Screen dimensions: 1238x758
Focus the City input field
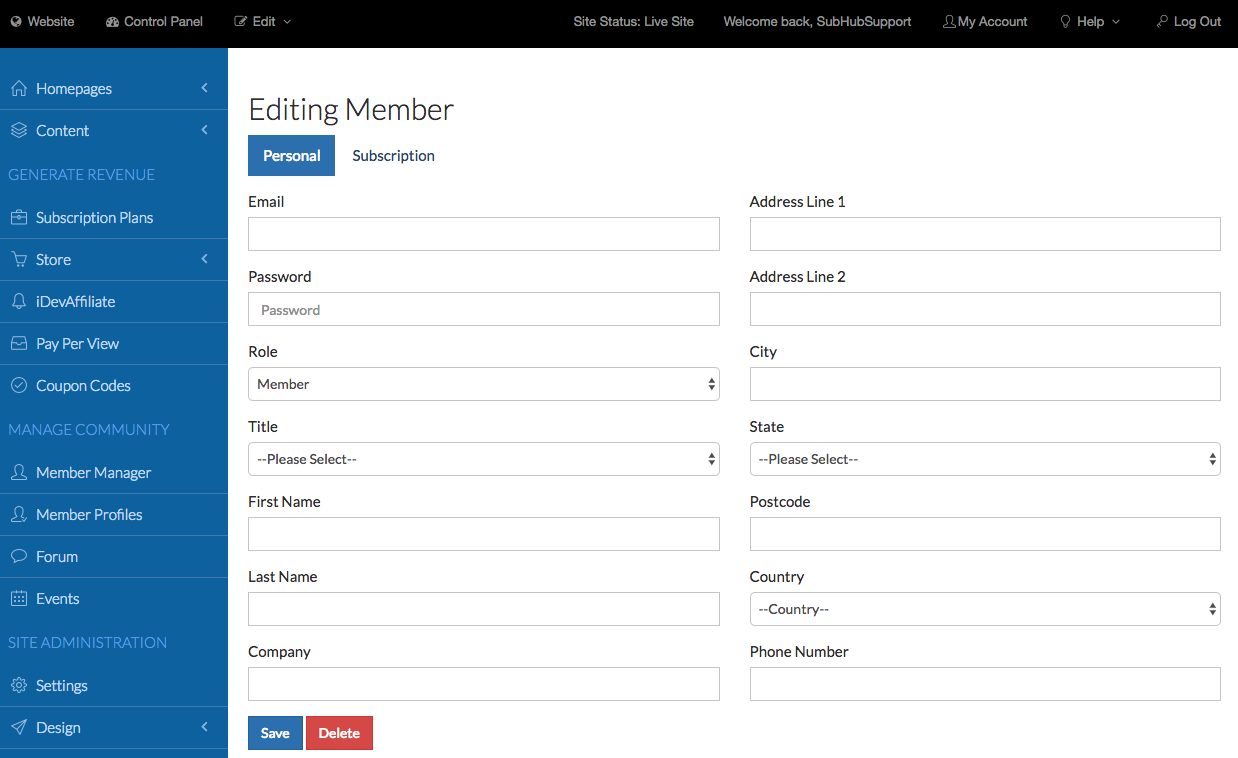point(985,384)
